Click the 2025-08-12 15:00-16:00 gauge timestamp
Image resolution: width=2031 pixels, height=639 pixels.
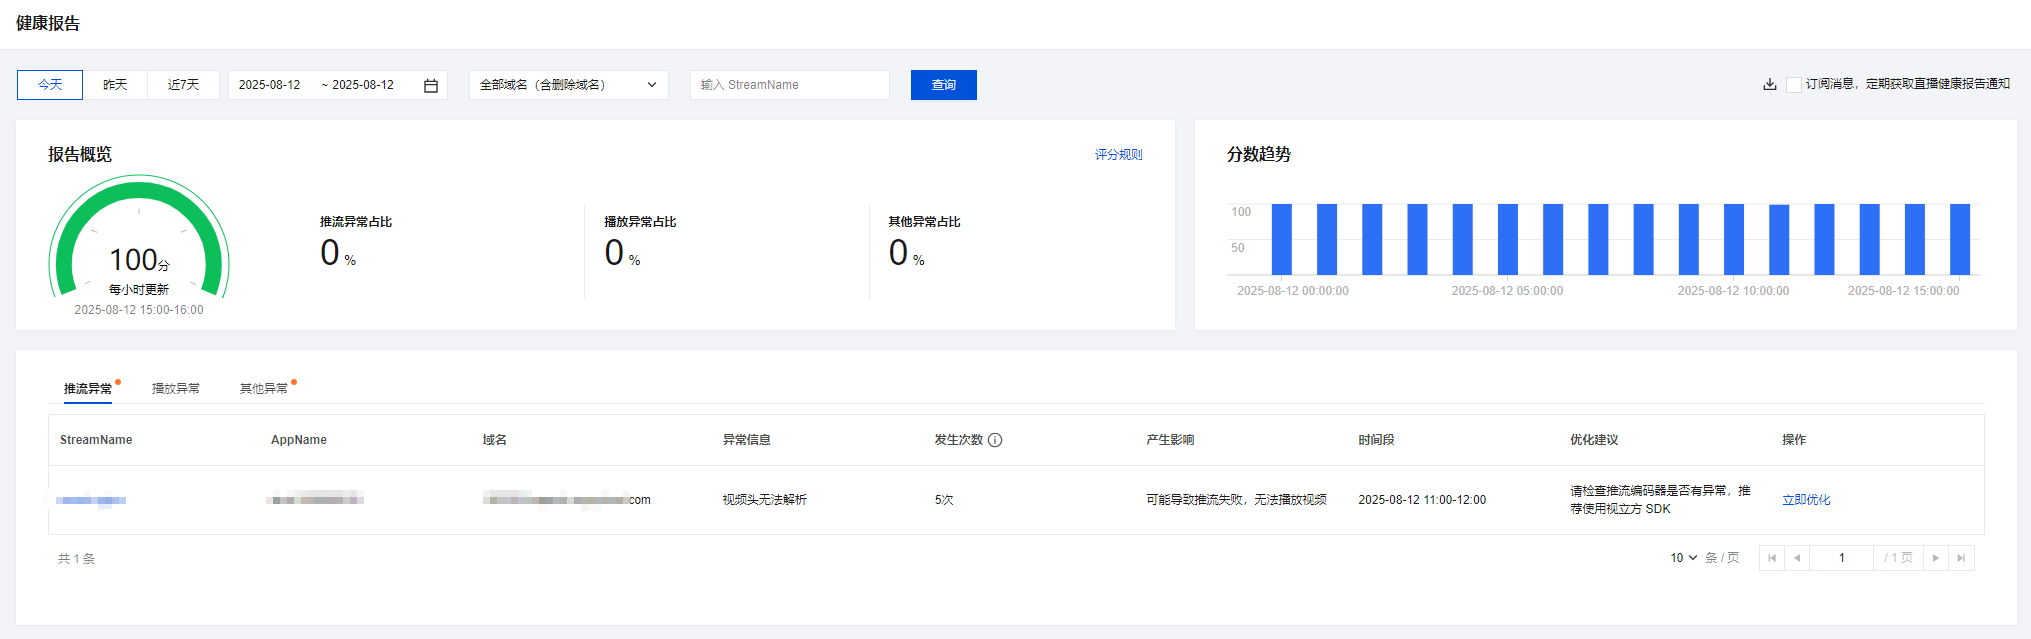tap(139, 310)
